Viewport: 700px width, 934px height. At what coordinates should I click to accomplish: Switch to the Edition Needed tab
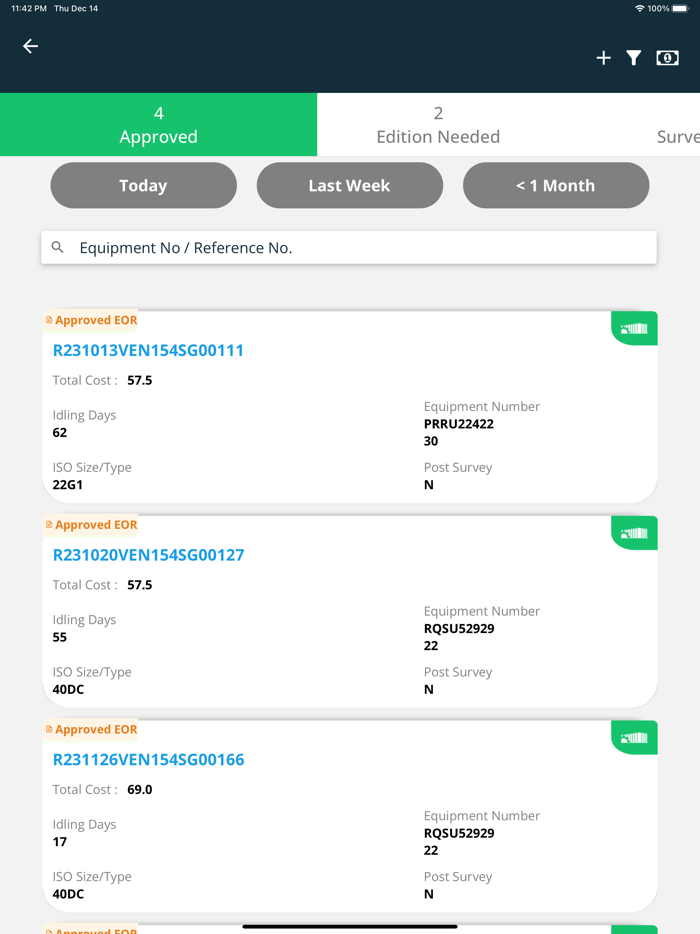pyautogui.click(x=437, y=124)
